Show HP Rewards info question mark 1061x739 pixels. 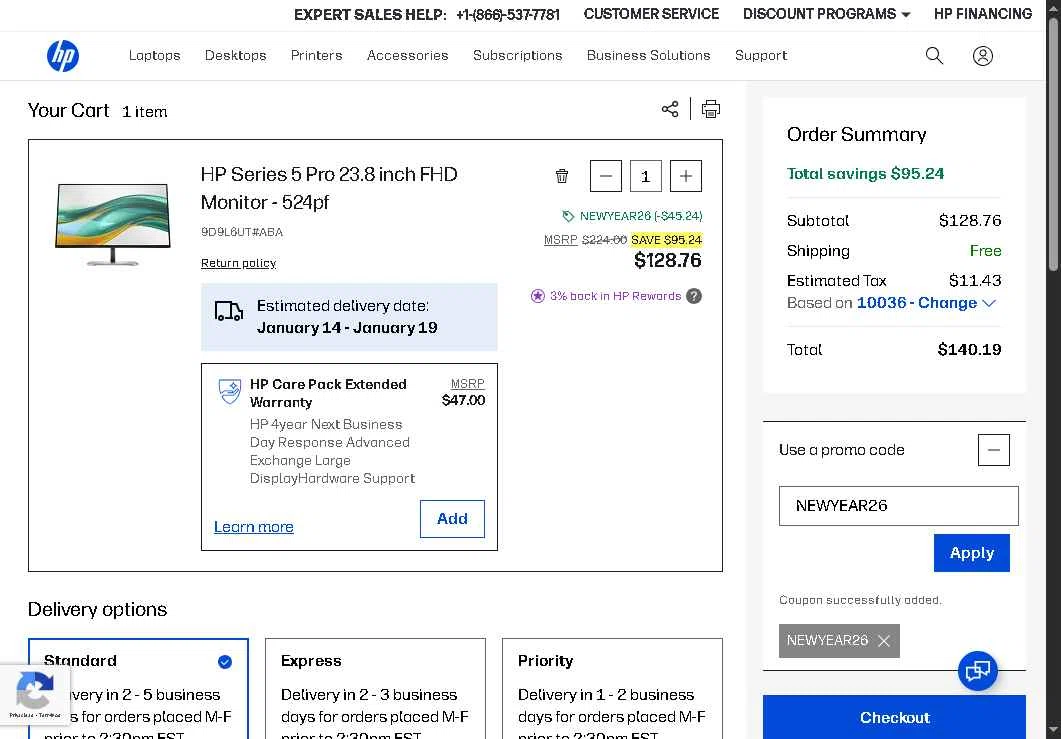(694, 296)
